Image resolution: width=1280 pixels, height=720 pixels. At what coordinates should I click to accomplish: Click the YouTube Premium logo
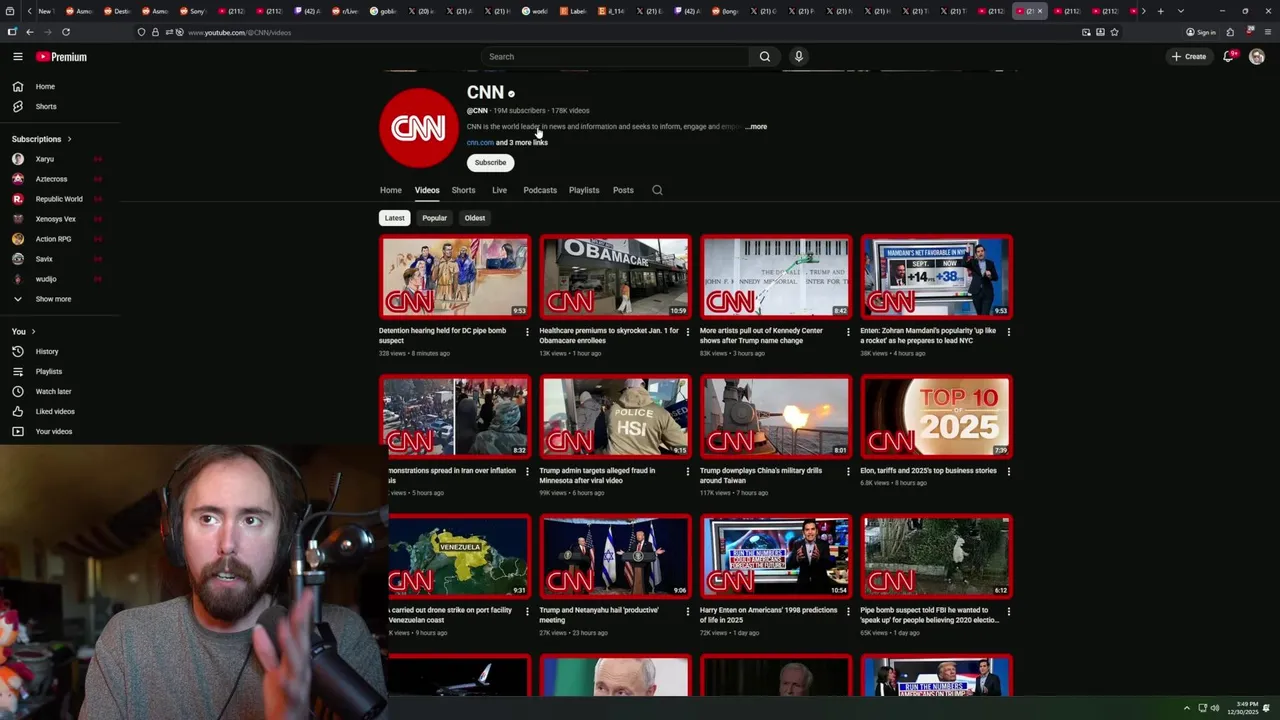coord(61,57)
